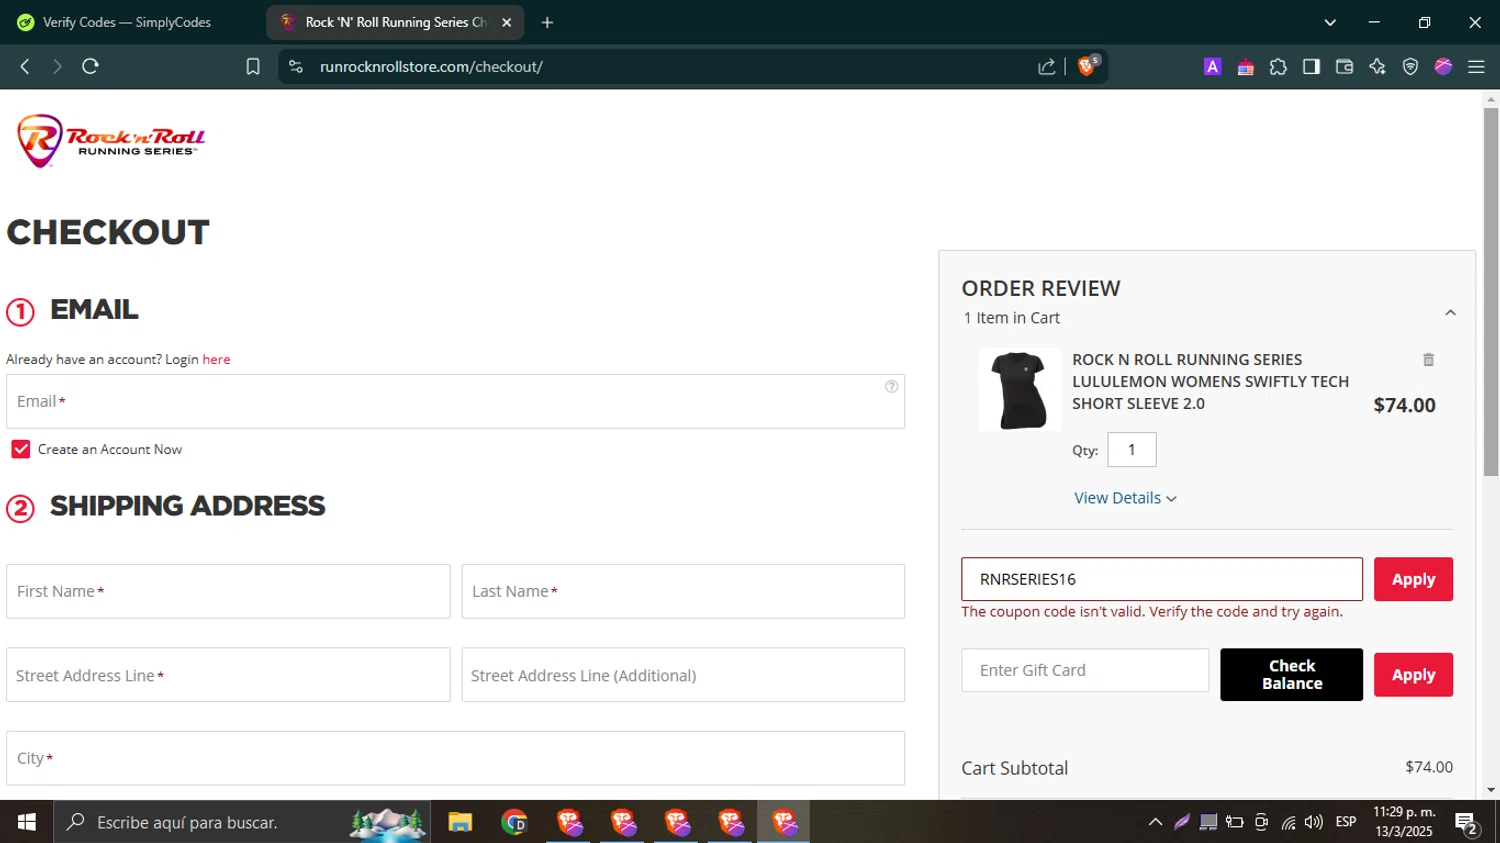
Task: Open the network icon in system tray
Action: (x=1288, y=822)
